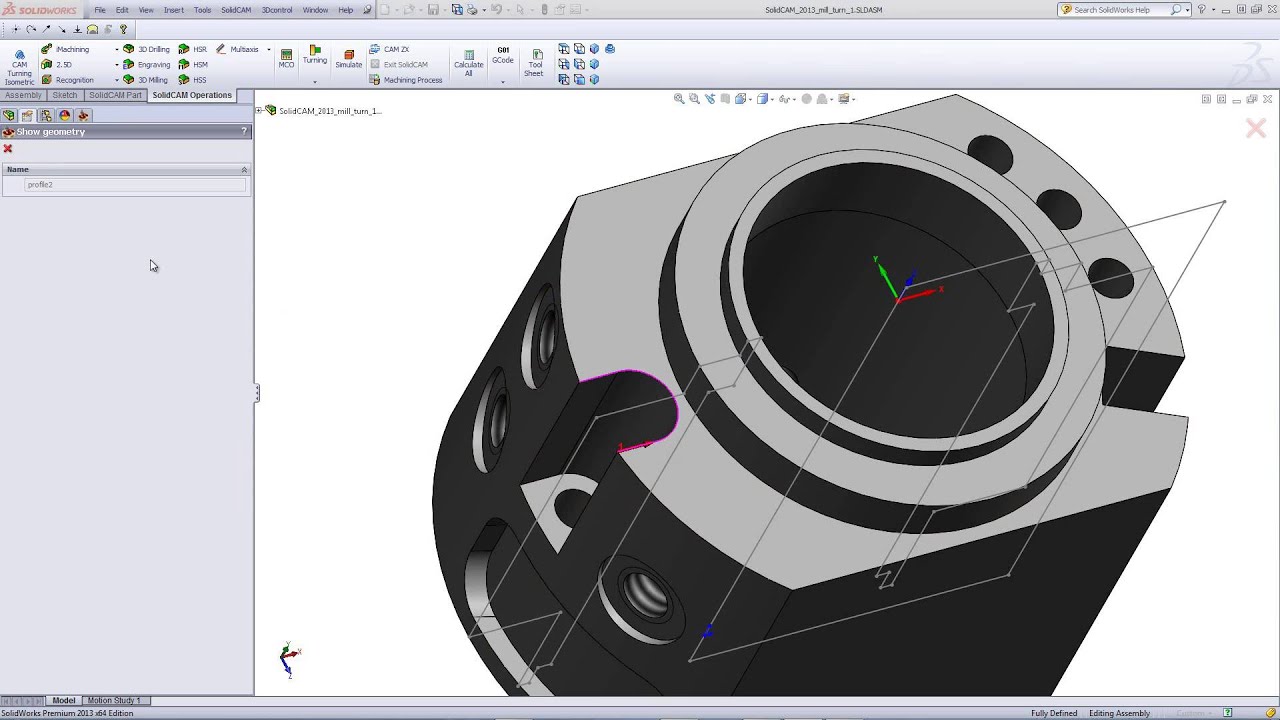Select the Motion Study 1 tab
The image size is (1280, 720).
point(114,701)
